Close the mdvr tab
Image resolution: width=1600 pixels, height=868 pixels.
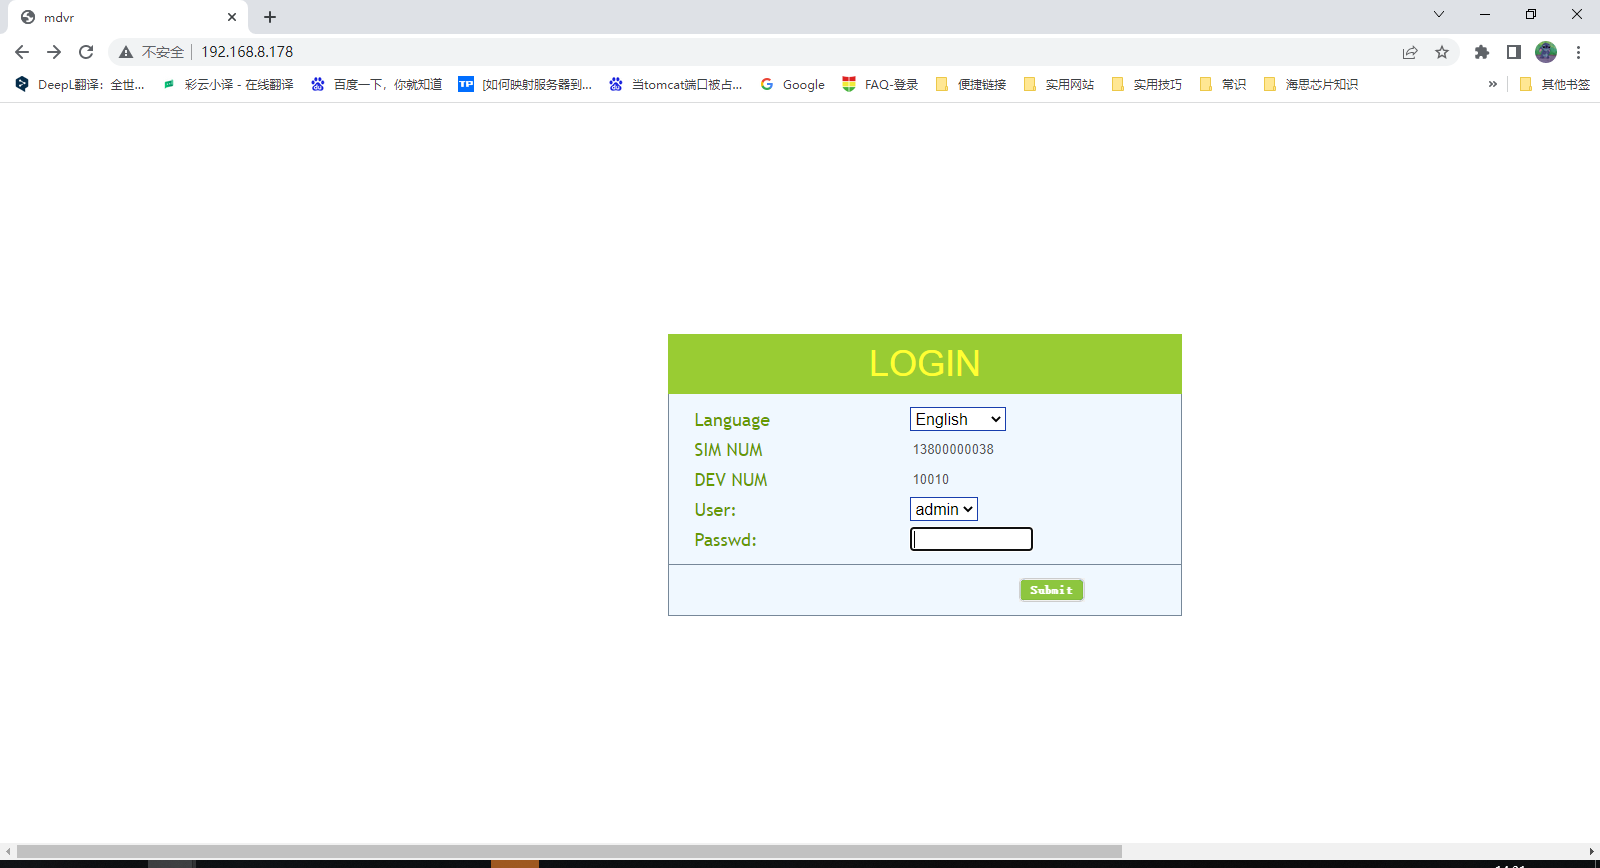click(x=232, y=17)
